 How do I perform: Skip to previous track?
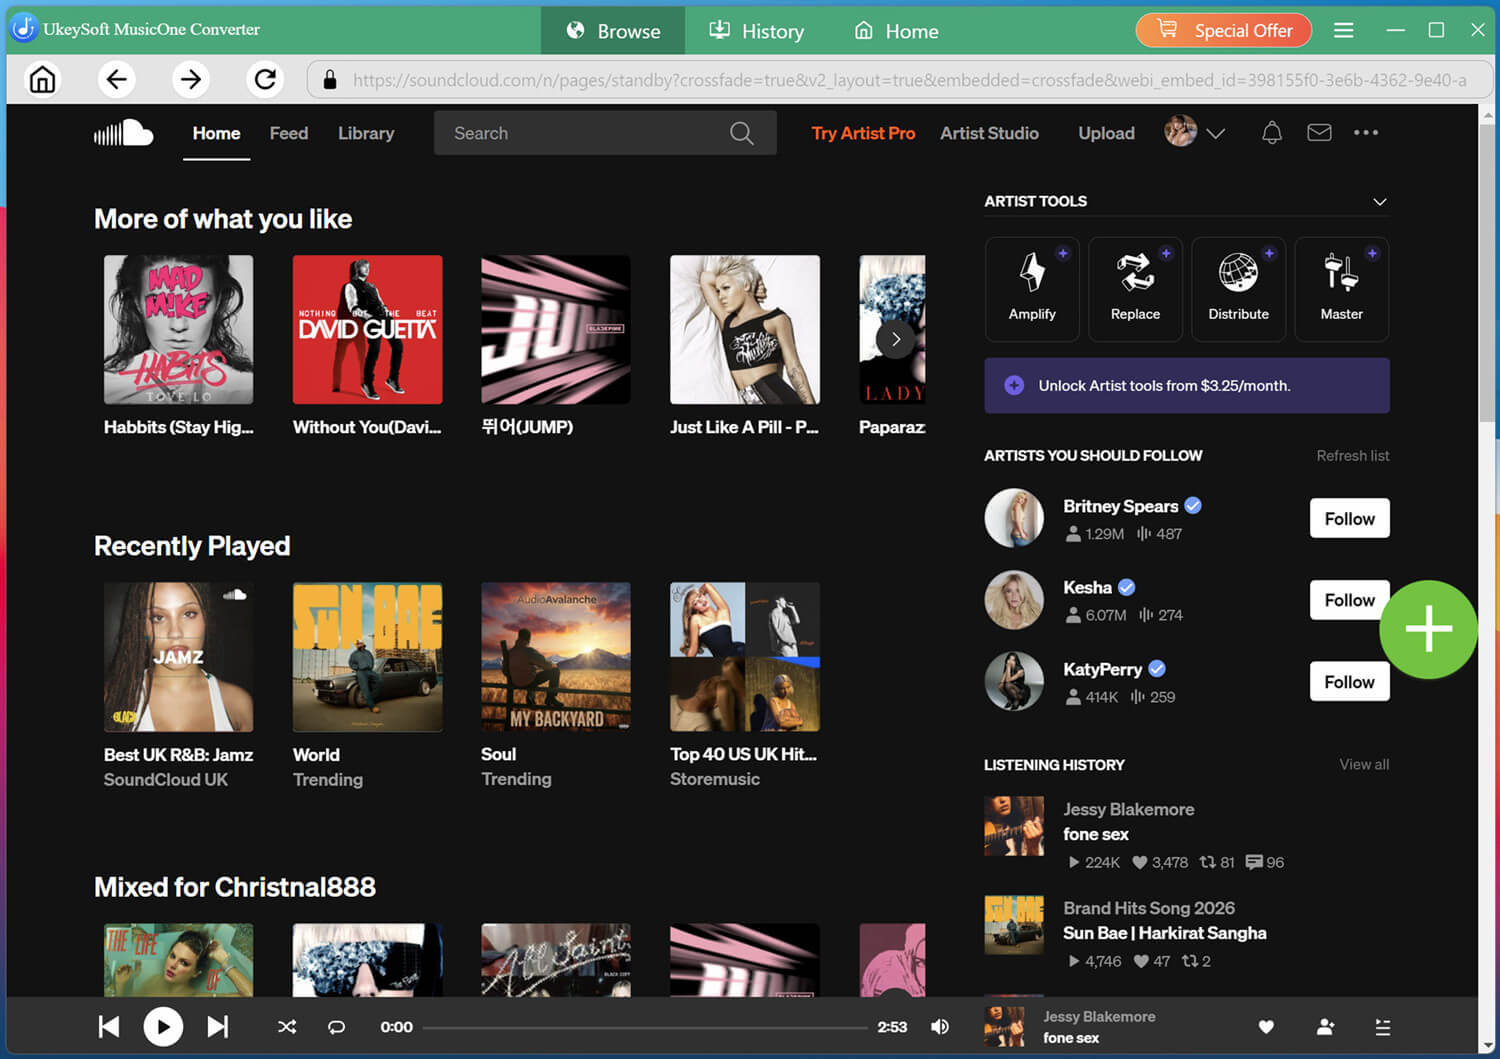click(109, 1027)
